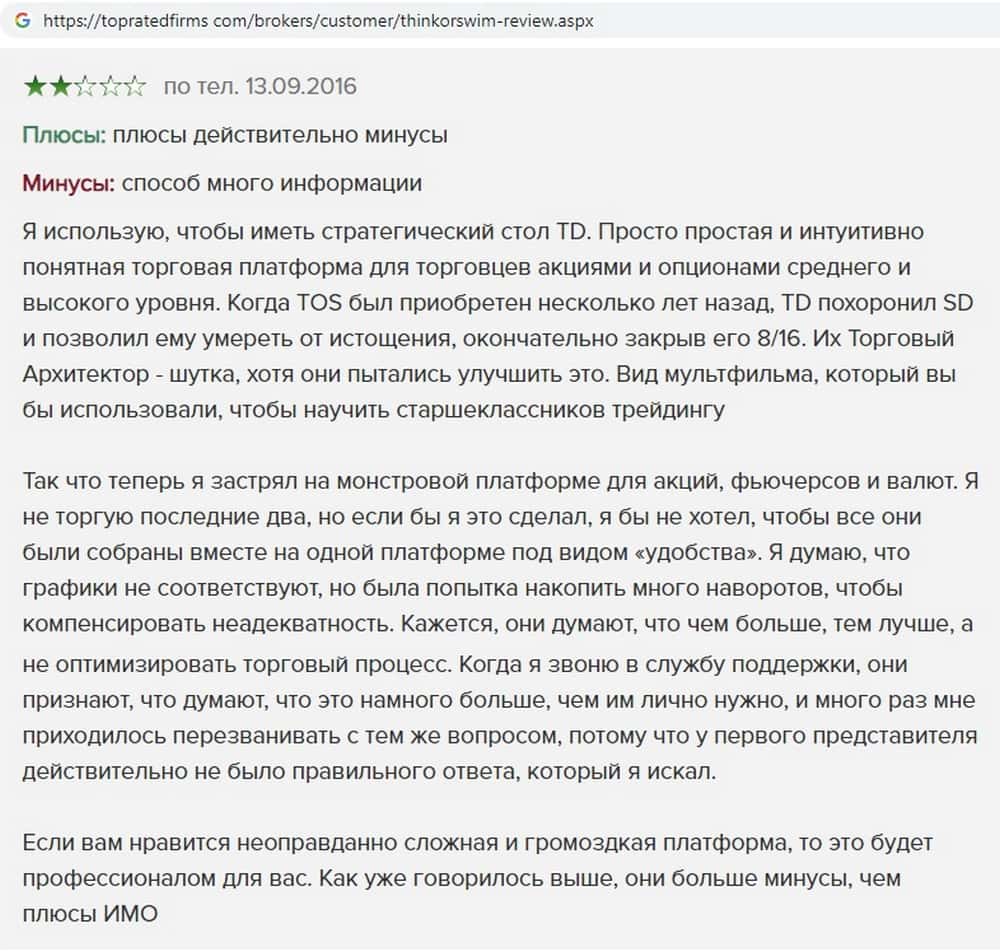
Task: Click the first filled green rating star
Action: click(x=35, y=87)
